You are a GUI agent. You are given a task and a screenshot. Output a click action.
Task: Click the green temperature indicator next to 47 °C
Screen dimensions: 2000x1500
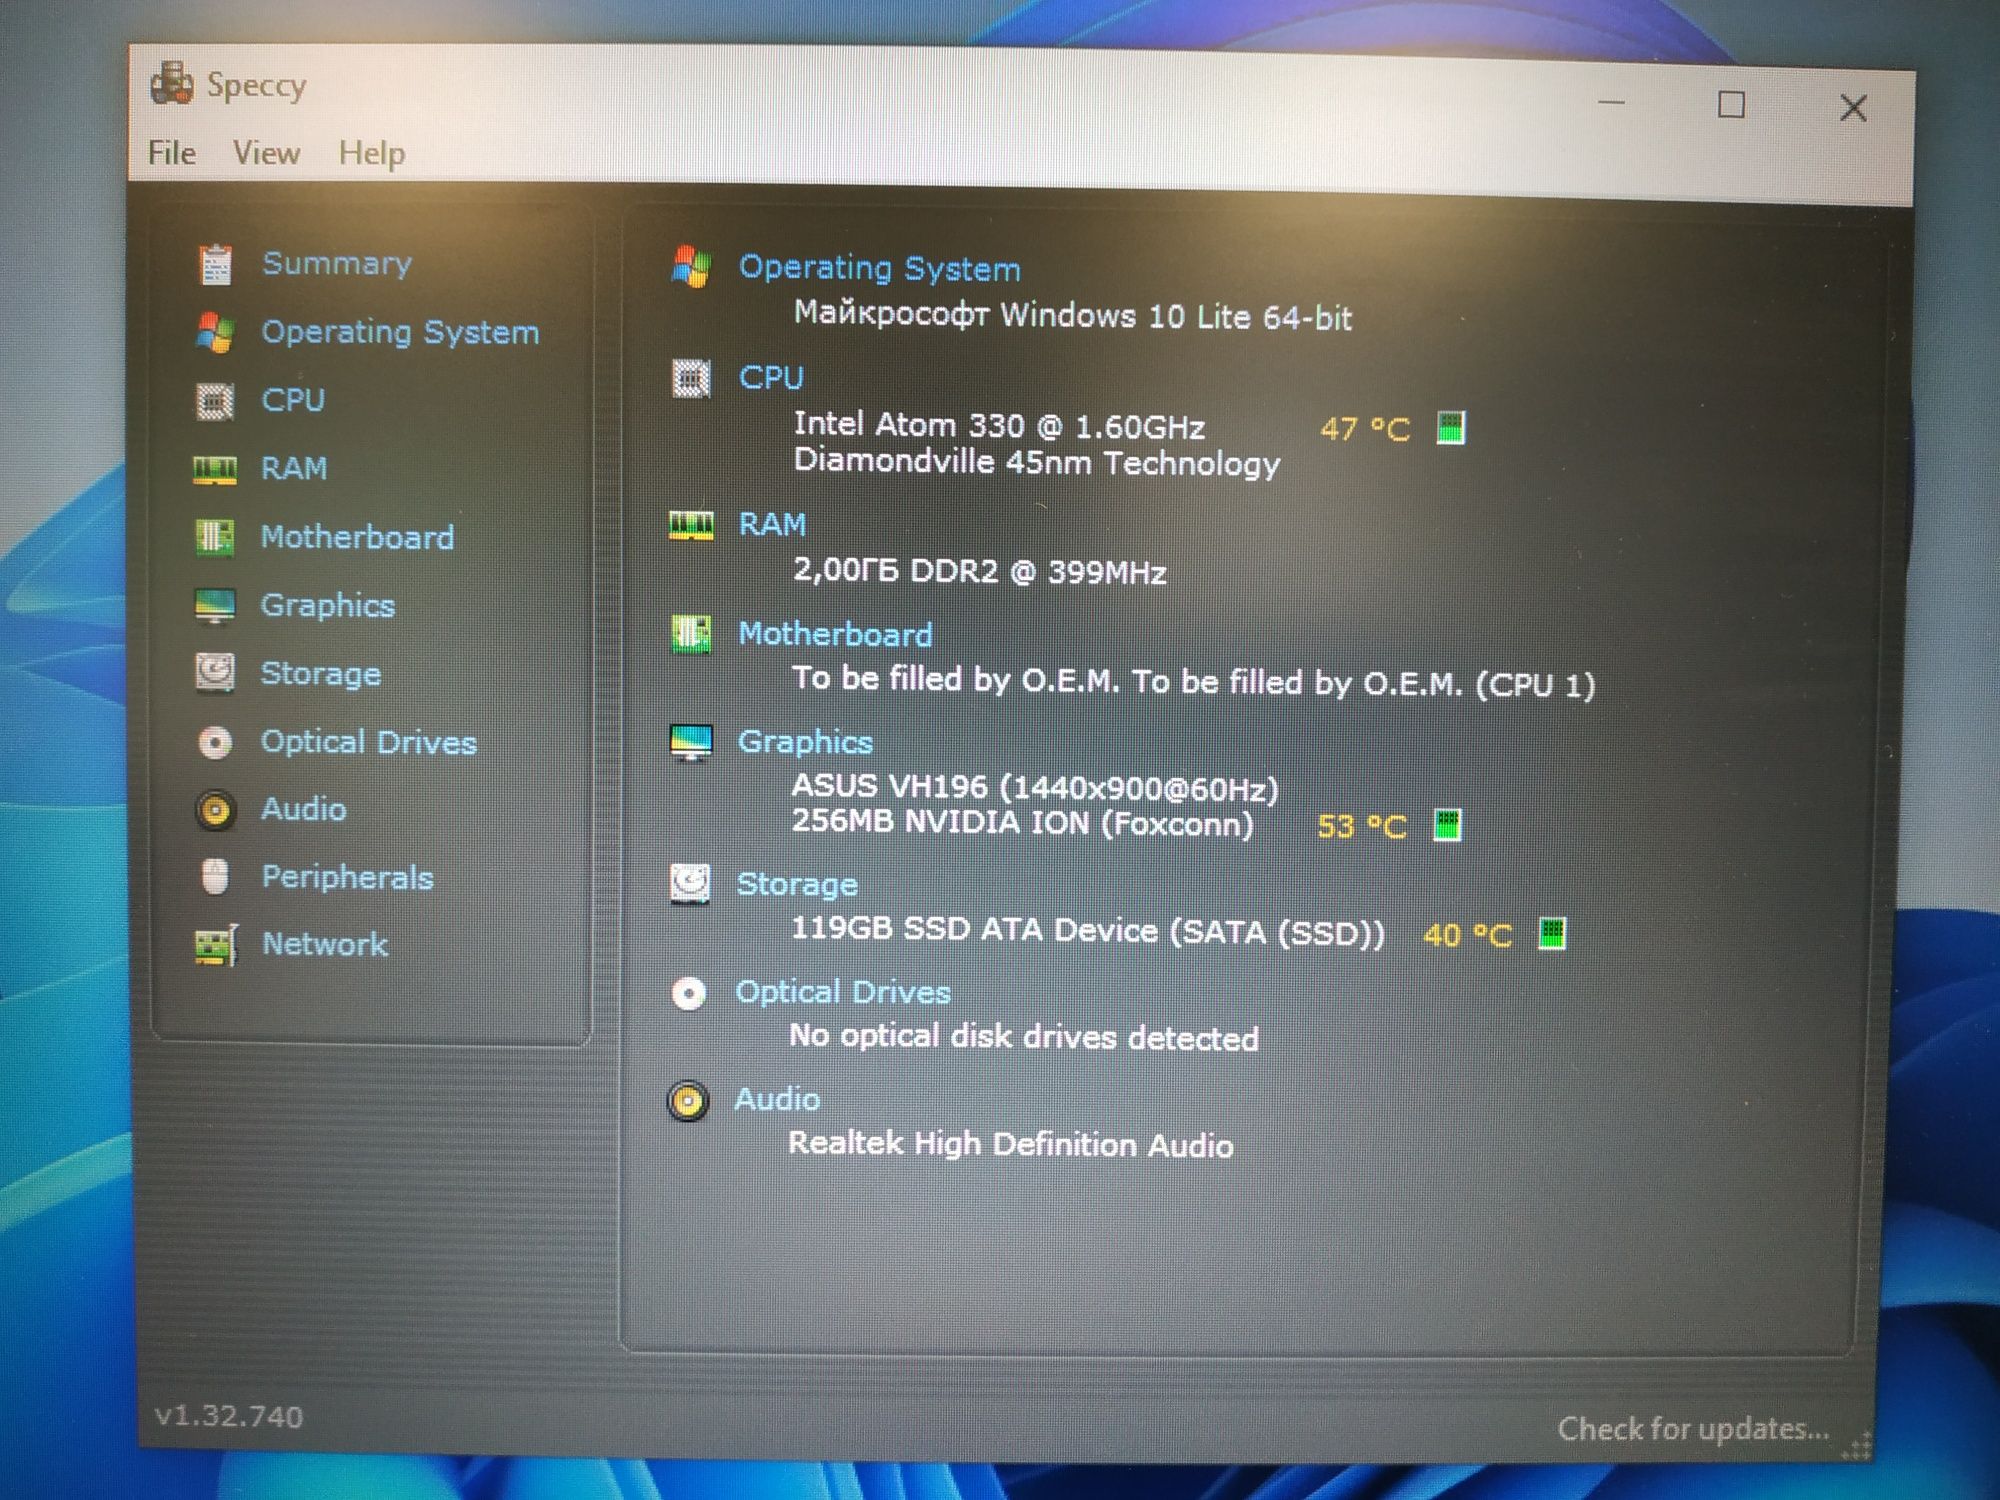(1451, 428)
